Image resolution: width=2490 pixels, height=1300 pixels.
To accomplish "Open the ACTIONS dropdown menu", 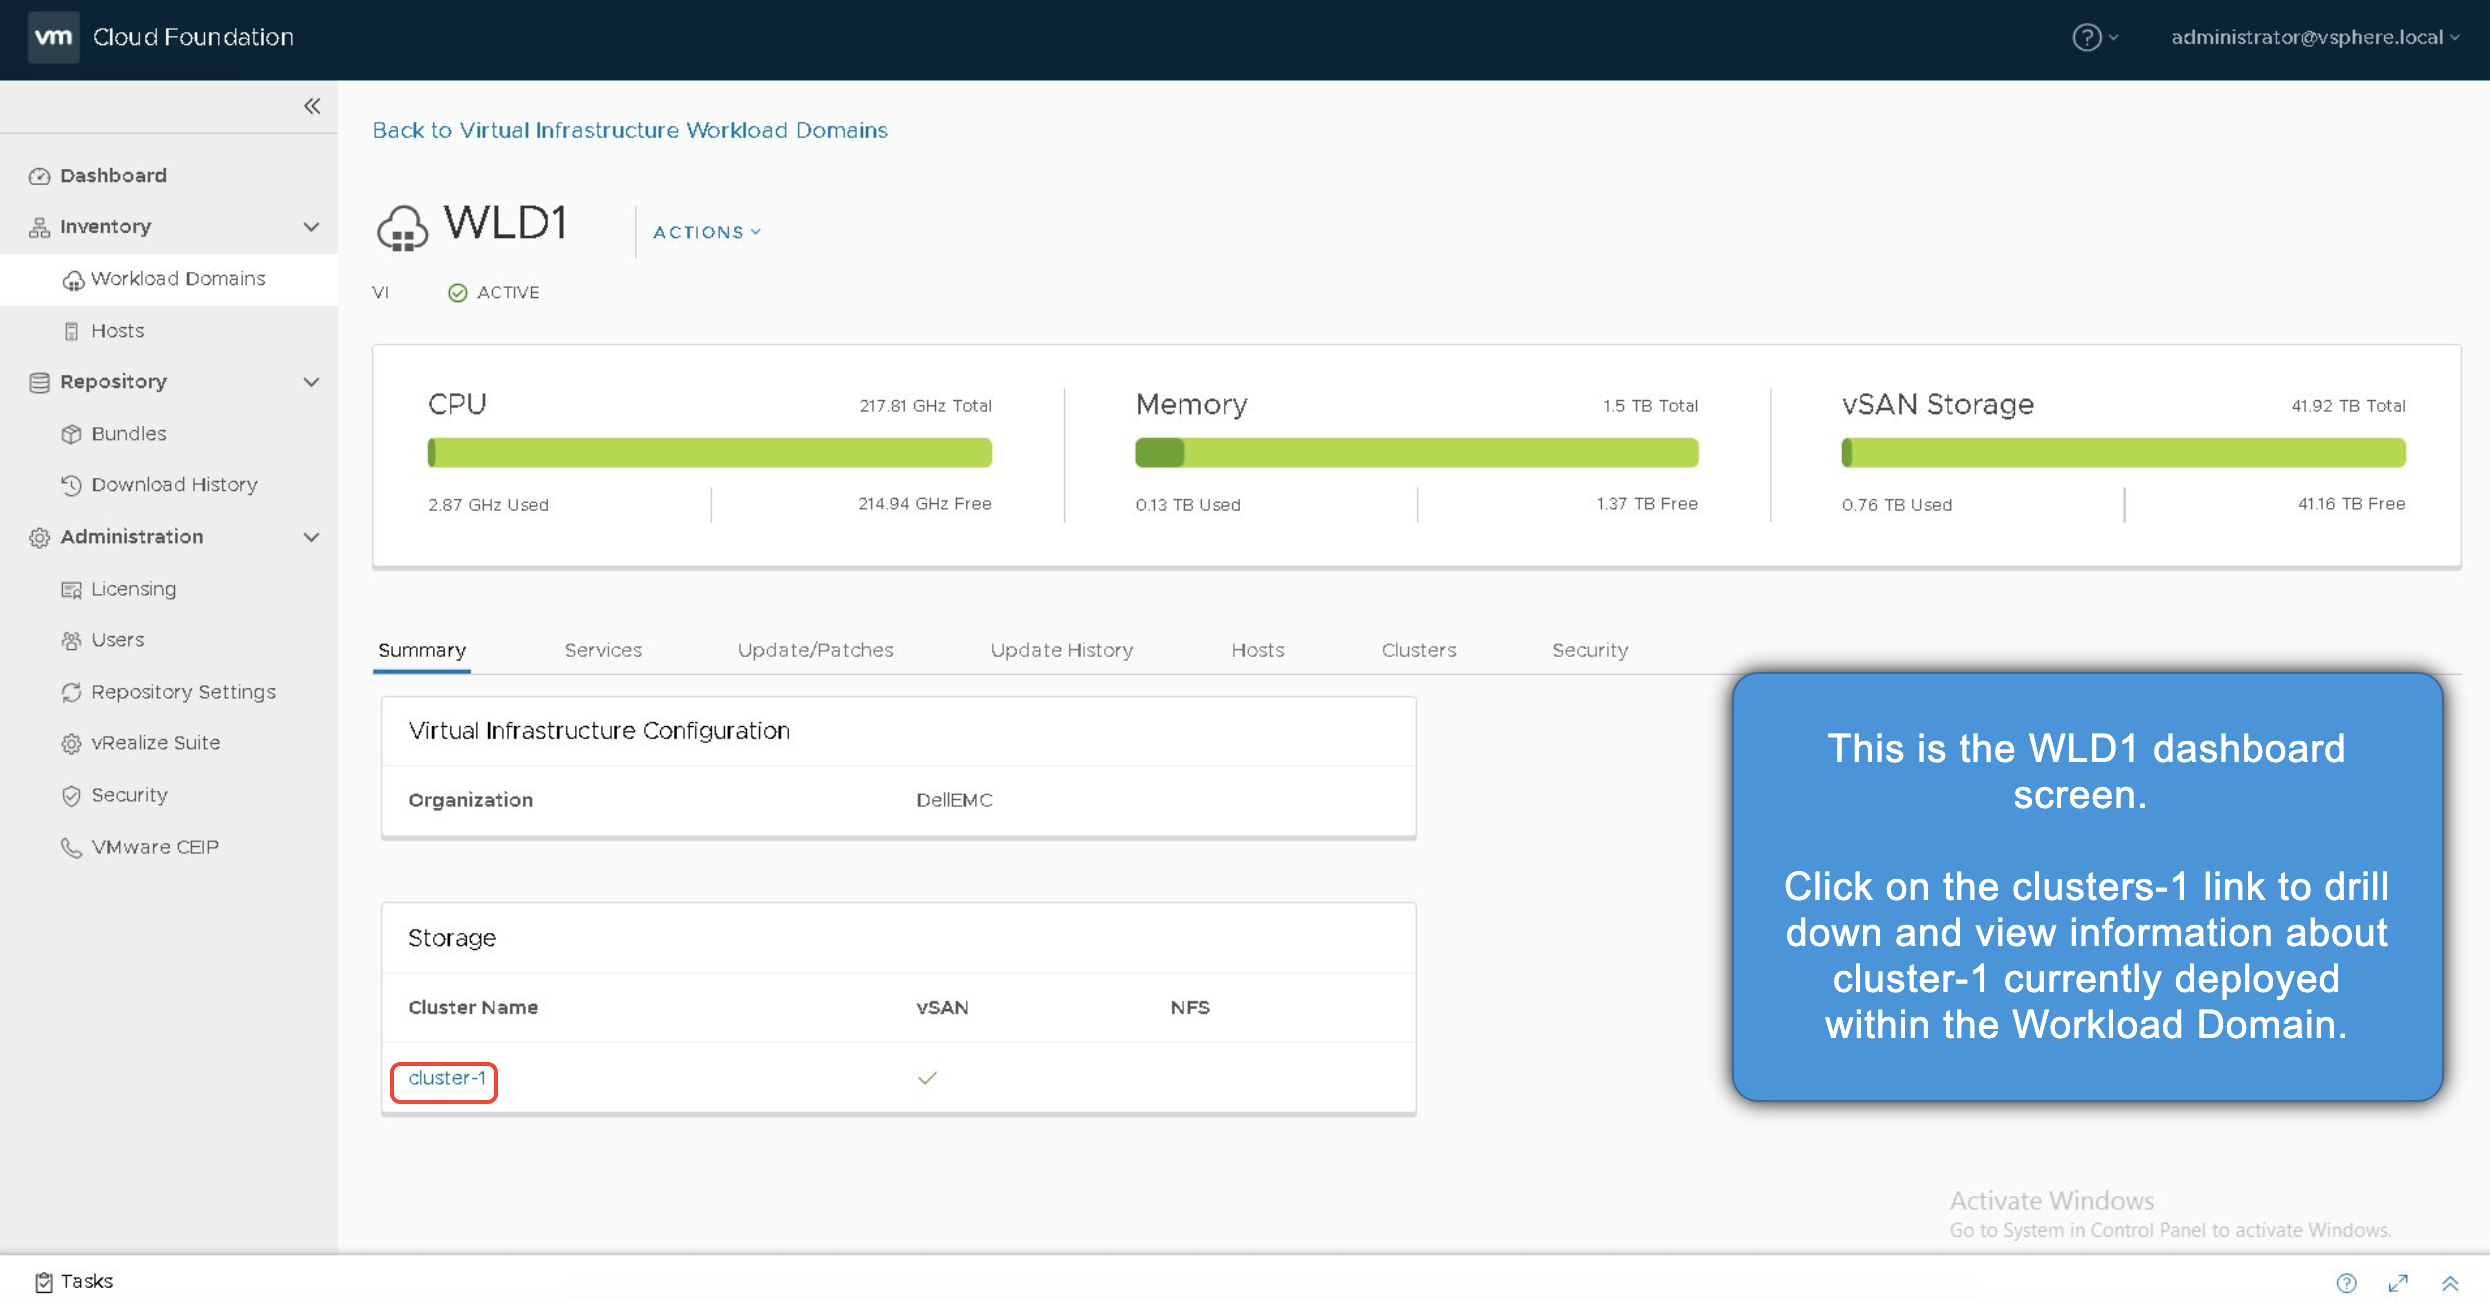I will point(707,232).
